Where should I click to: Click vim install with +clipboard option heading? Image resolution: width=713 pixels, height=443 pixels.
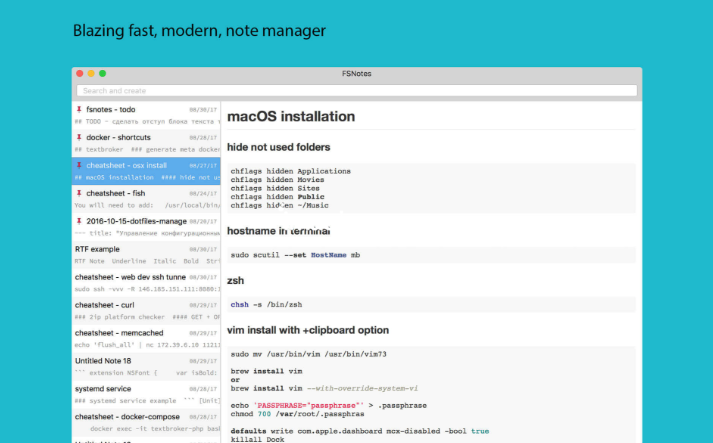tap(308, 330)
